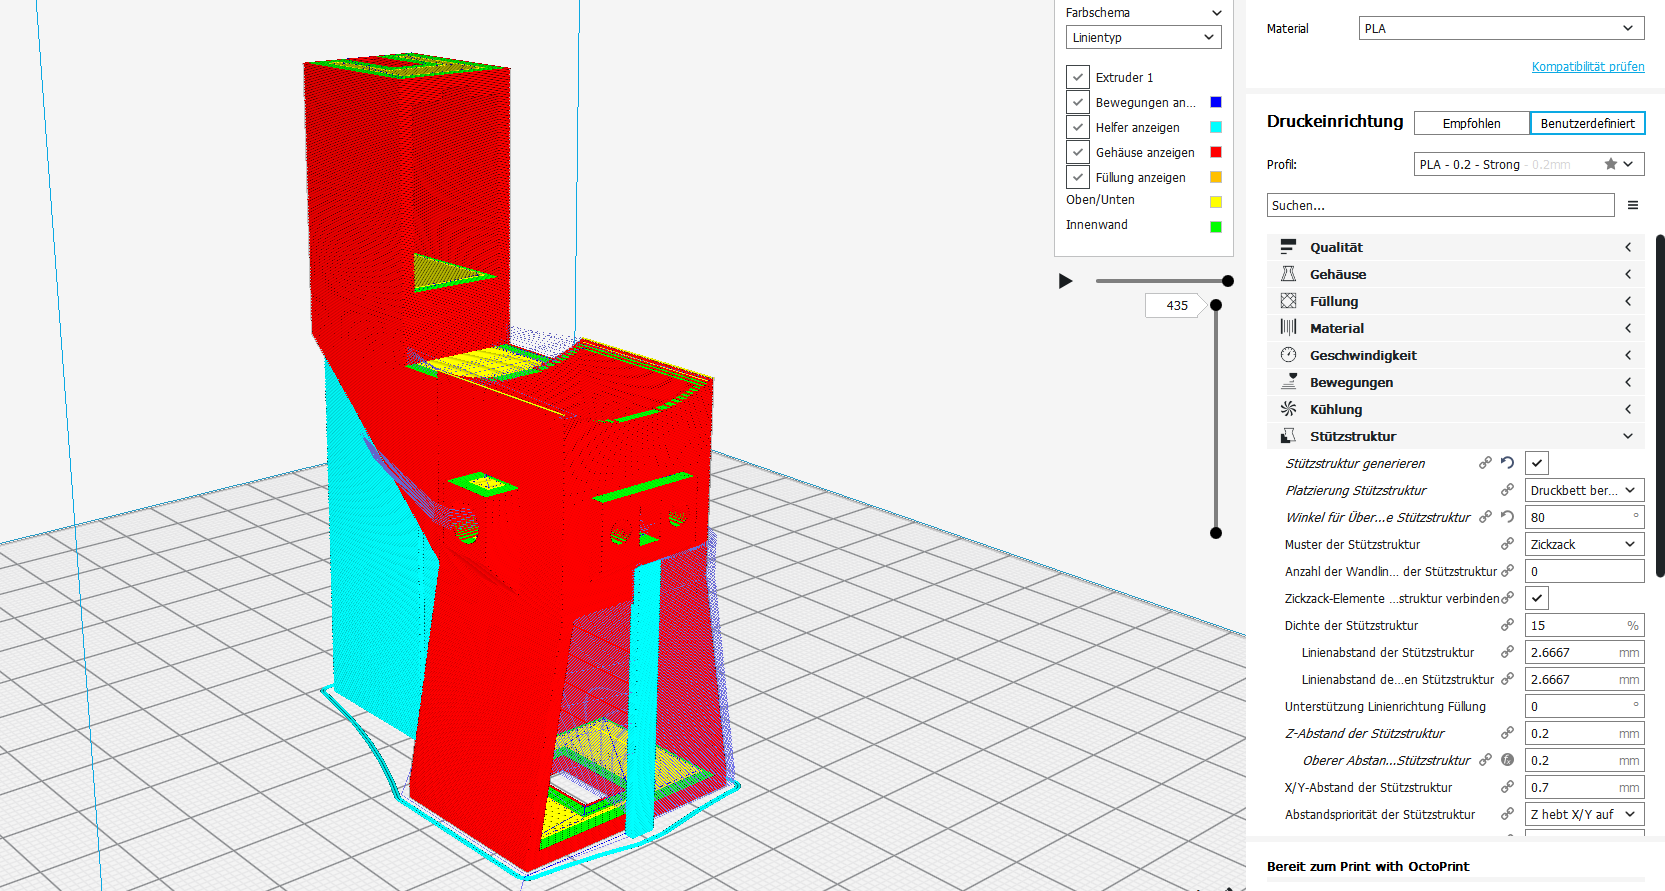Click the Füllung category icon

[x=1288, y=301]
